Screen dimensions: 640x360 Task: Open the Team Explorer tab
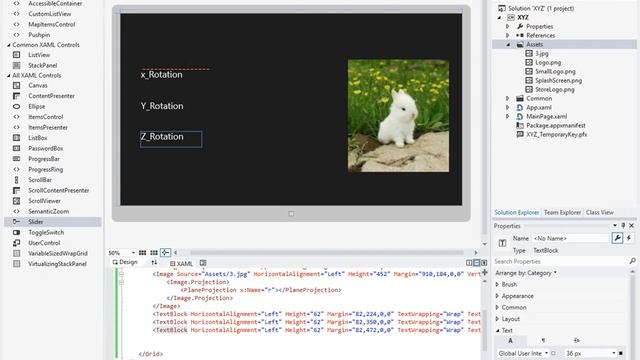tap(562, 212)
